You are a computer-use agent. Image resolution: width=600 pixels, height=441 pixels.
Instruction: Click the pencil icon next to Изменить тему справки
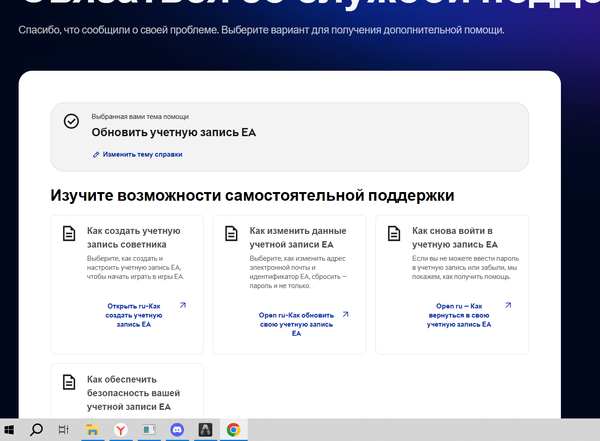pyautogui.click(x=96, y=155)
